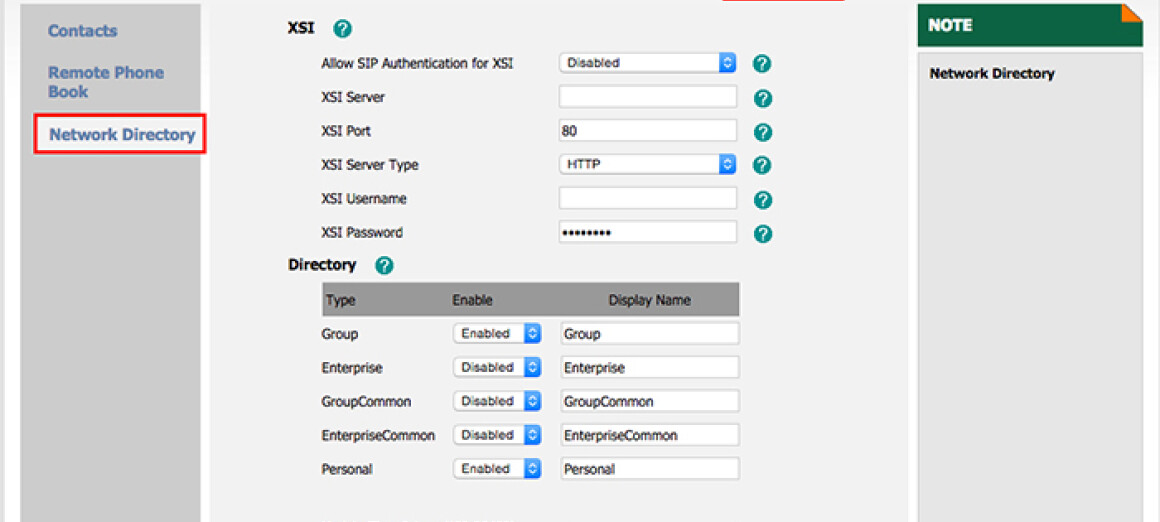This screenshot has width=1160, height=522.
Task: Change GroupCommon enable setting dropdown
Action: 497,401
